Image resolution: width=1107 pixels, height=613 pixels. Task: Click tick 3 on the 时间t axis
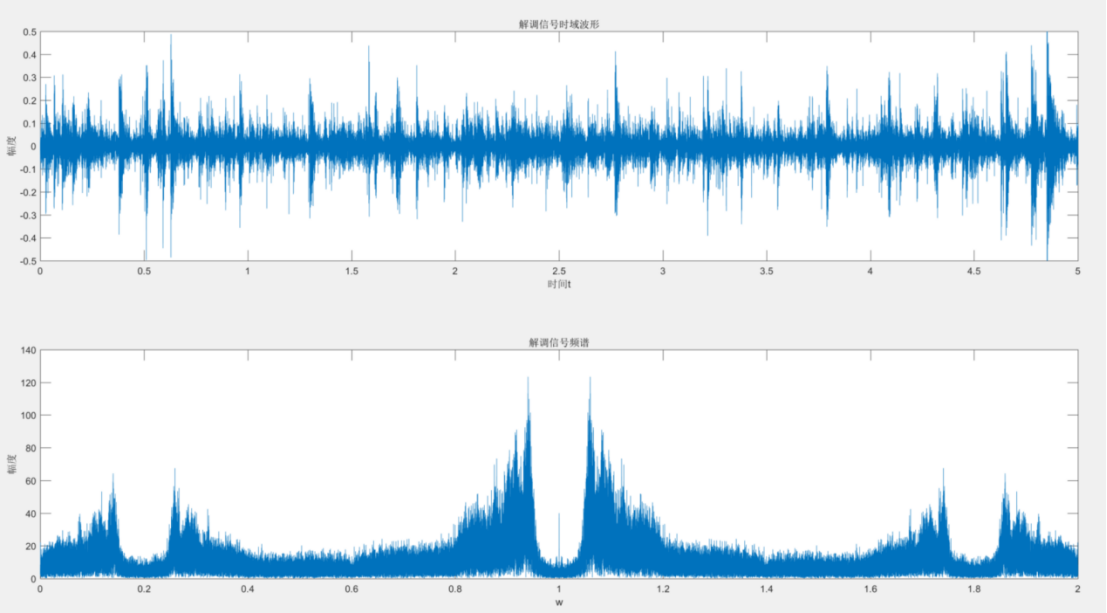pyautogui.click(x=663, y=271)
